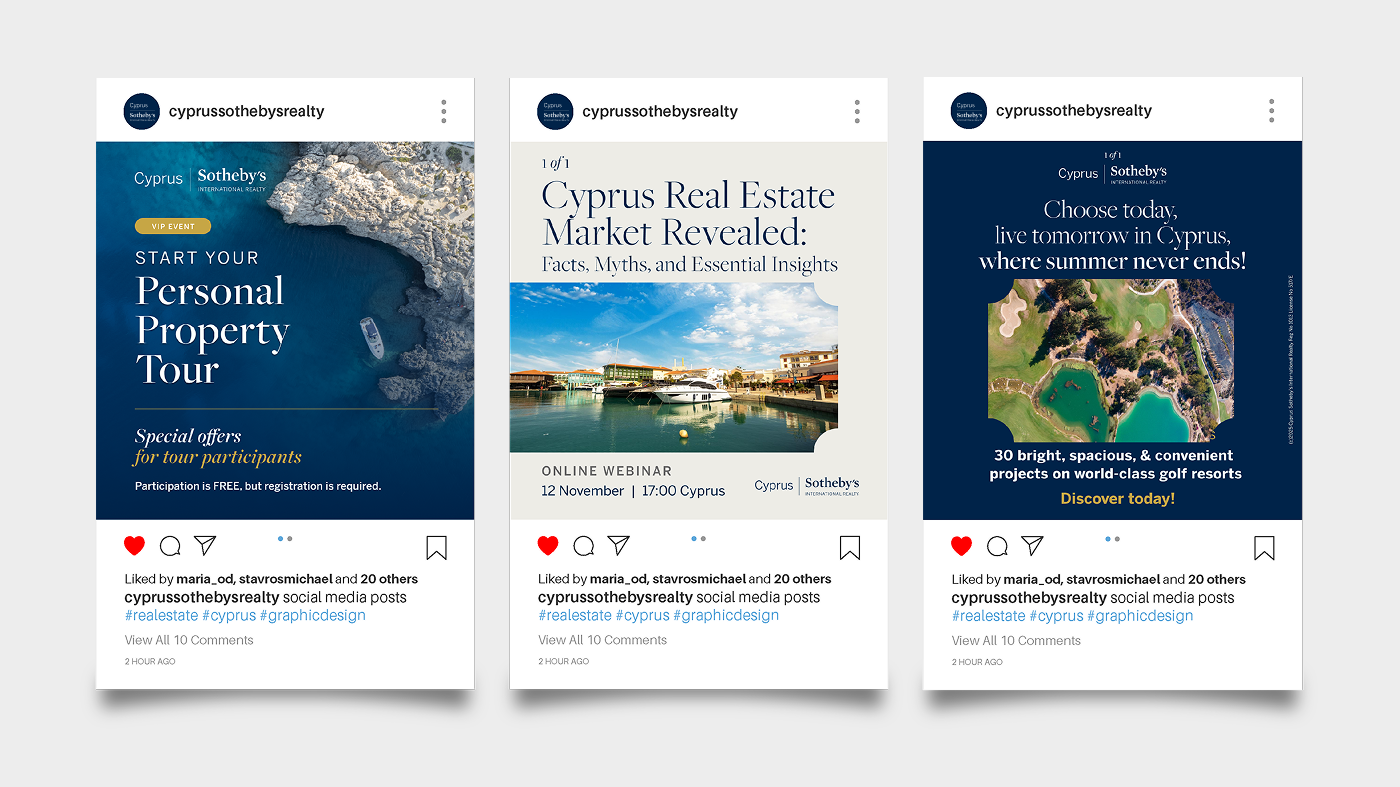The height and width of the screenshot is (787, 1400).
Task: Open View All 10 Comments under the Property Tour post
Action: click(x=189, y=640)
